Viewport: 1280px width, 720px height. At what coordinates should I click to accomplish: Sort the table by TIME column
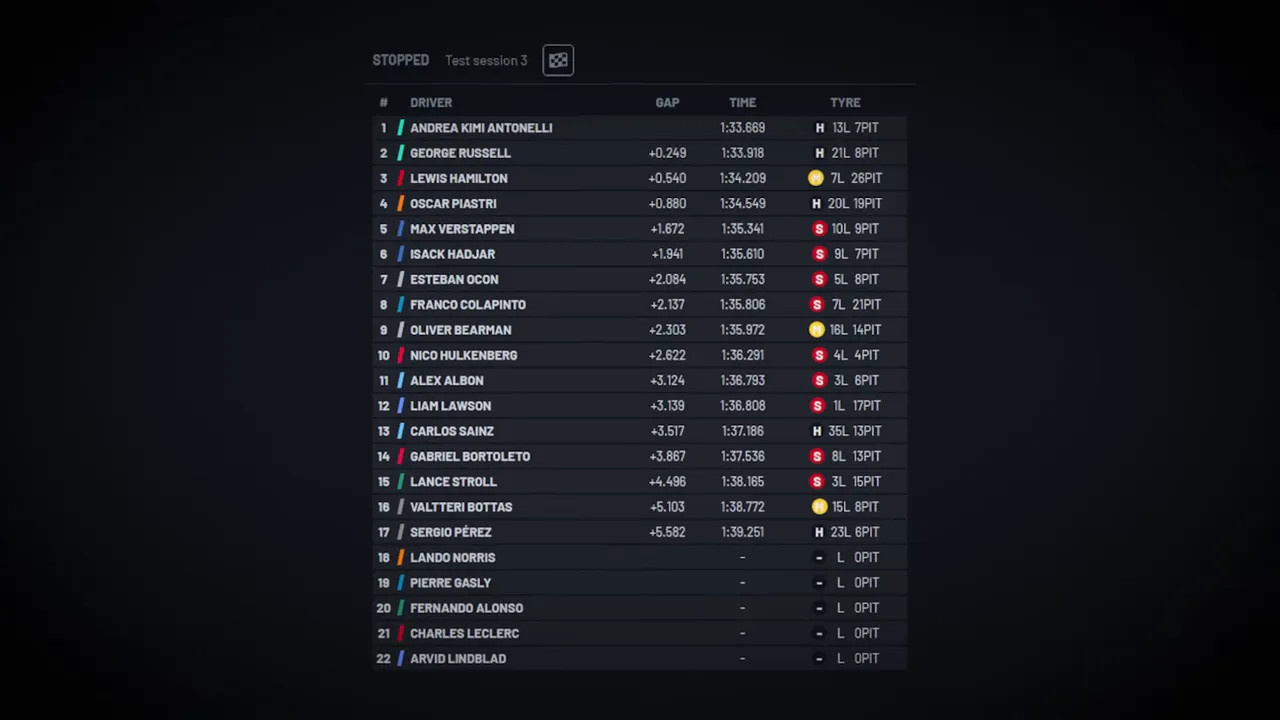(x=742, y=102)
